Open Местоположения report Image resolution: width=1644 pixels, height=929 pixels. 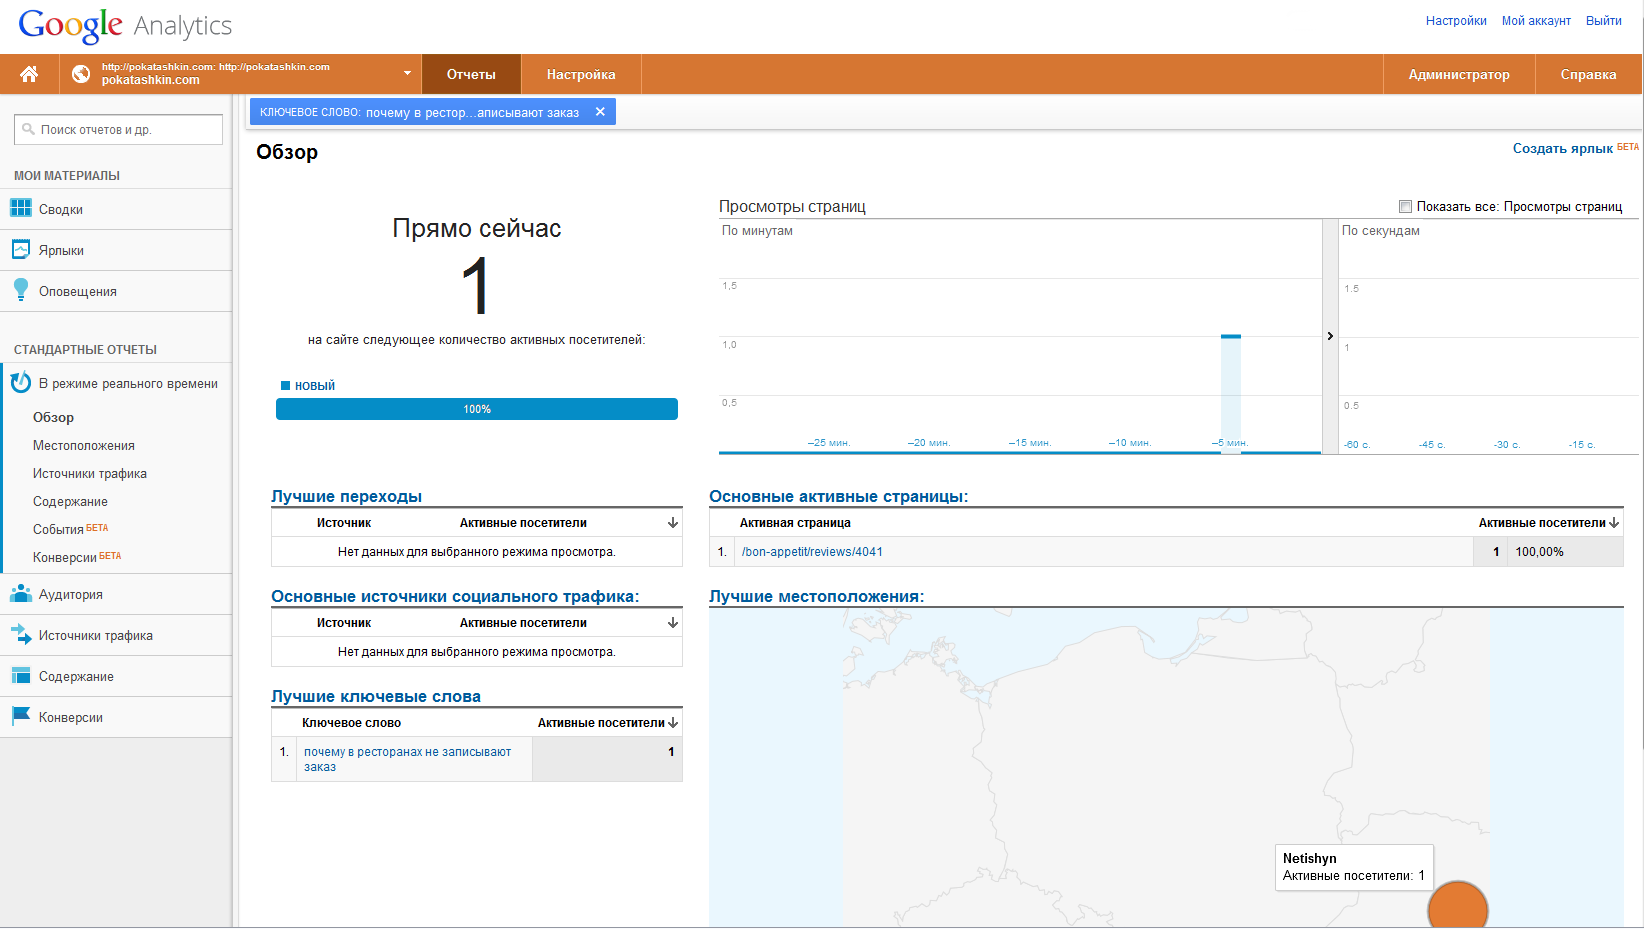coord(84,445)
